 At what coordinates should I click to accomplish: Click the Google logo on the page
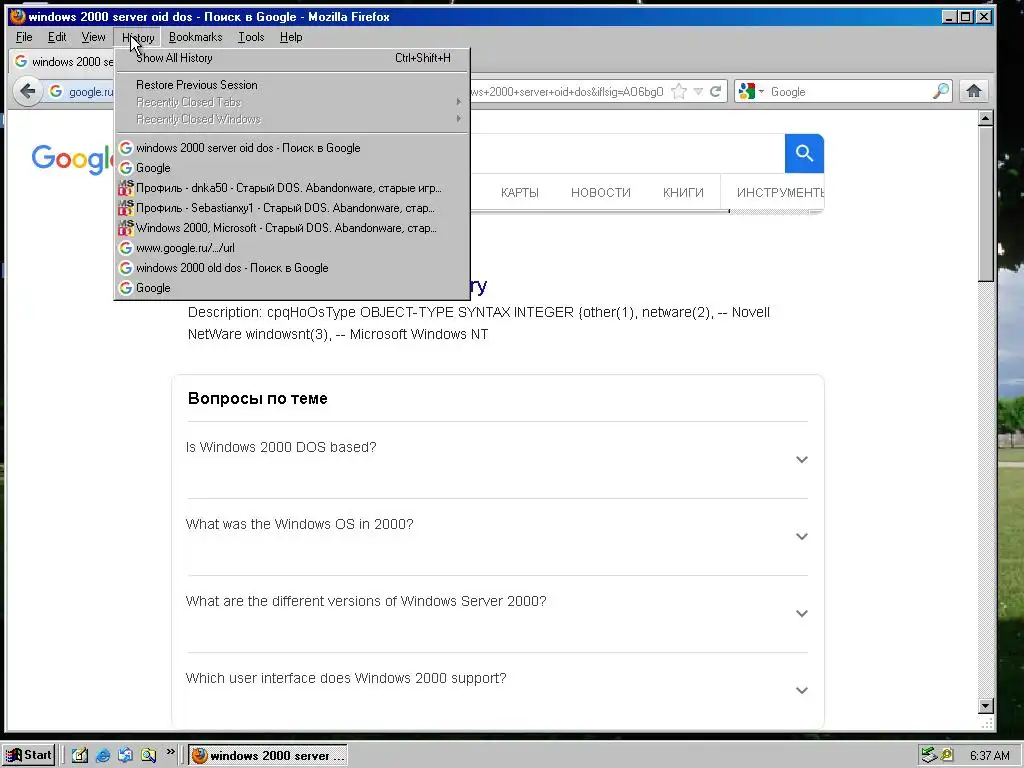tap(72, 159)
